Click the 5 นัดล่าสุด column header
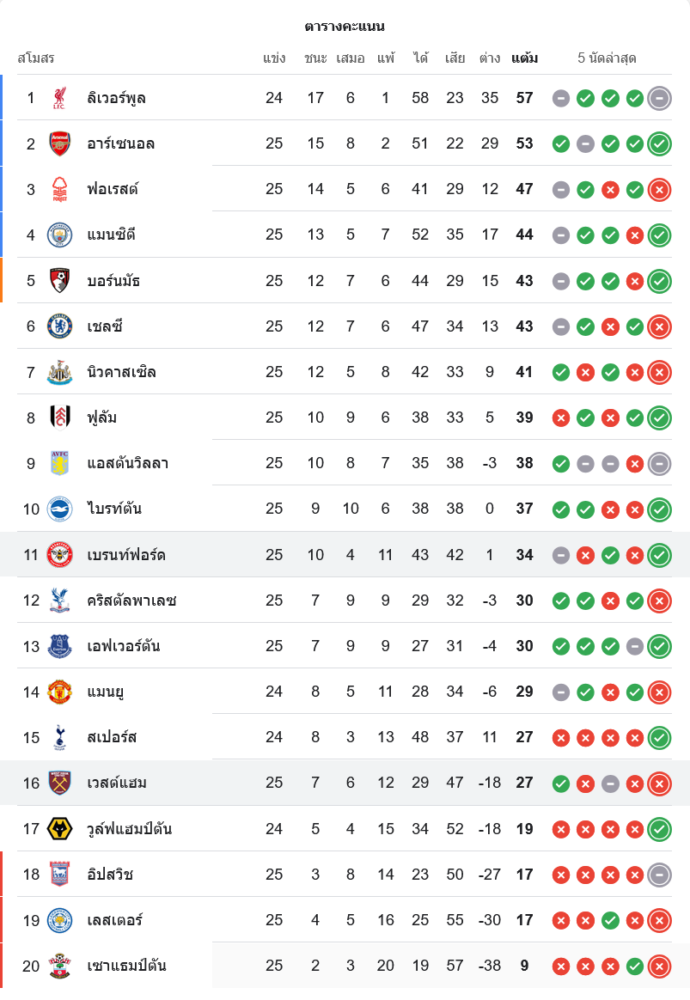This screenshot has height=1000, width=690. click(607, 58)
